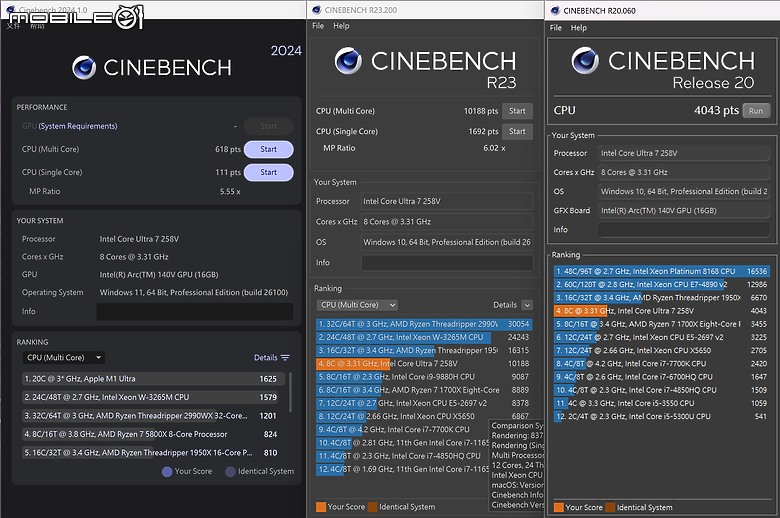Open CPU (Multi Core) ranking dropdown in Cinebench 2024
The height and width of the screenshot is (518, 780).
pos(64,357)
